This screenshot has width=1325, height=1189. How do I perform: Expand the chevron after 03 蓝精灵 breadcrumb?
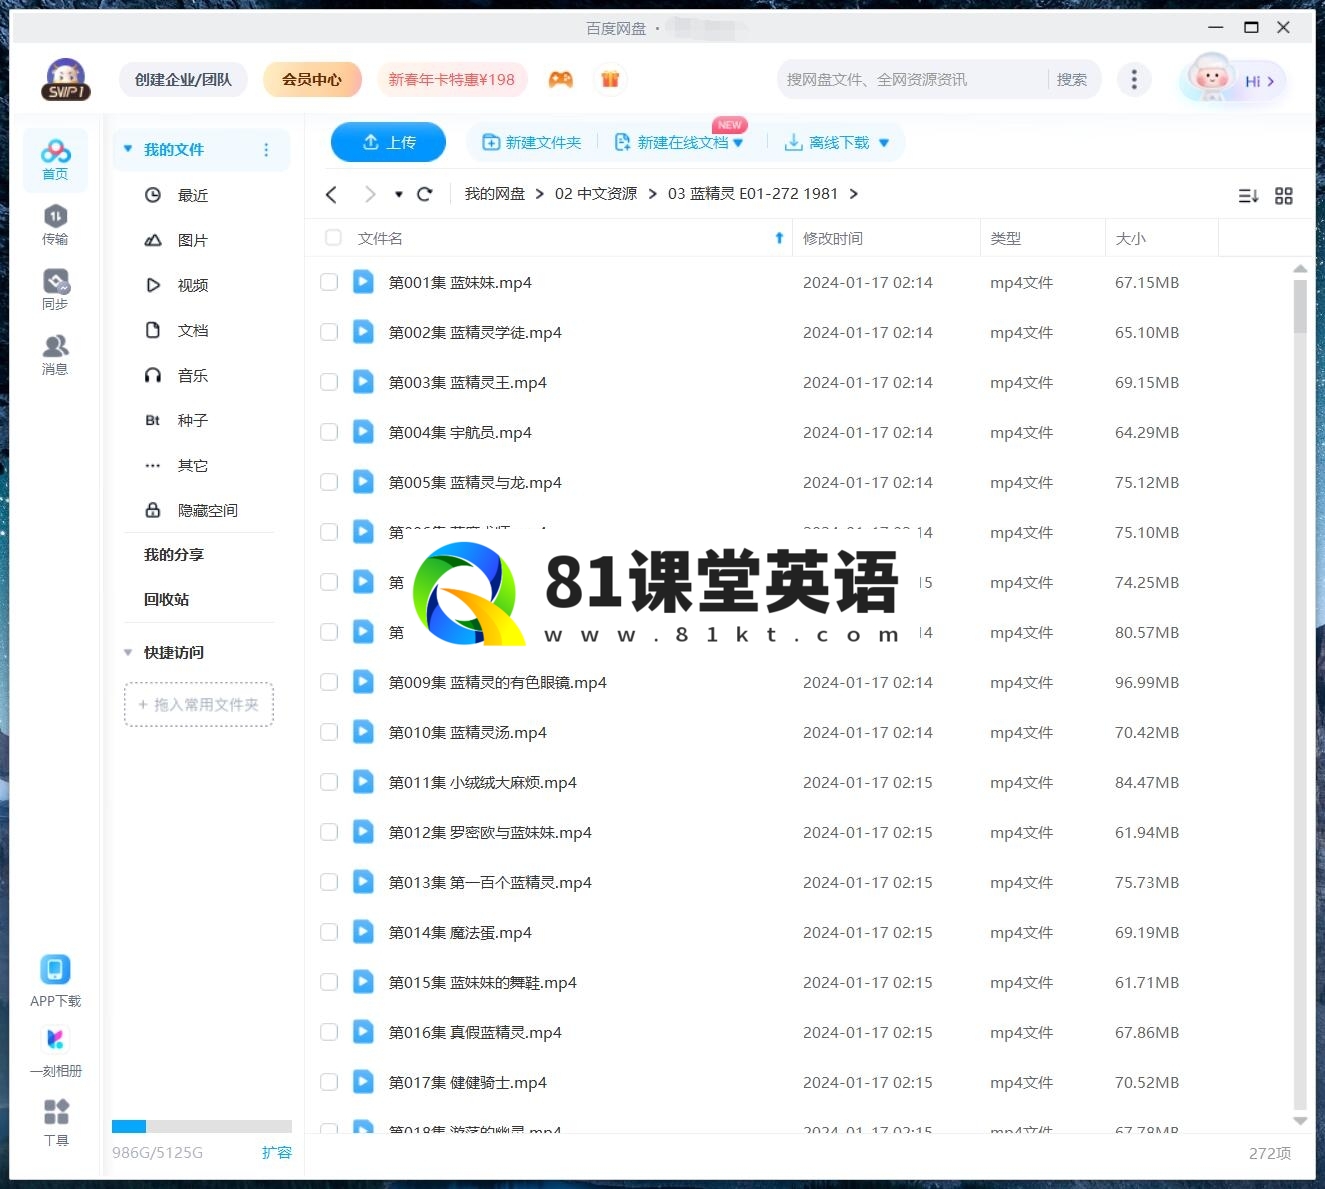(x=854, y=194)
